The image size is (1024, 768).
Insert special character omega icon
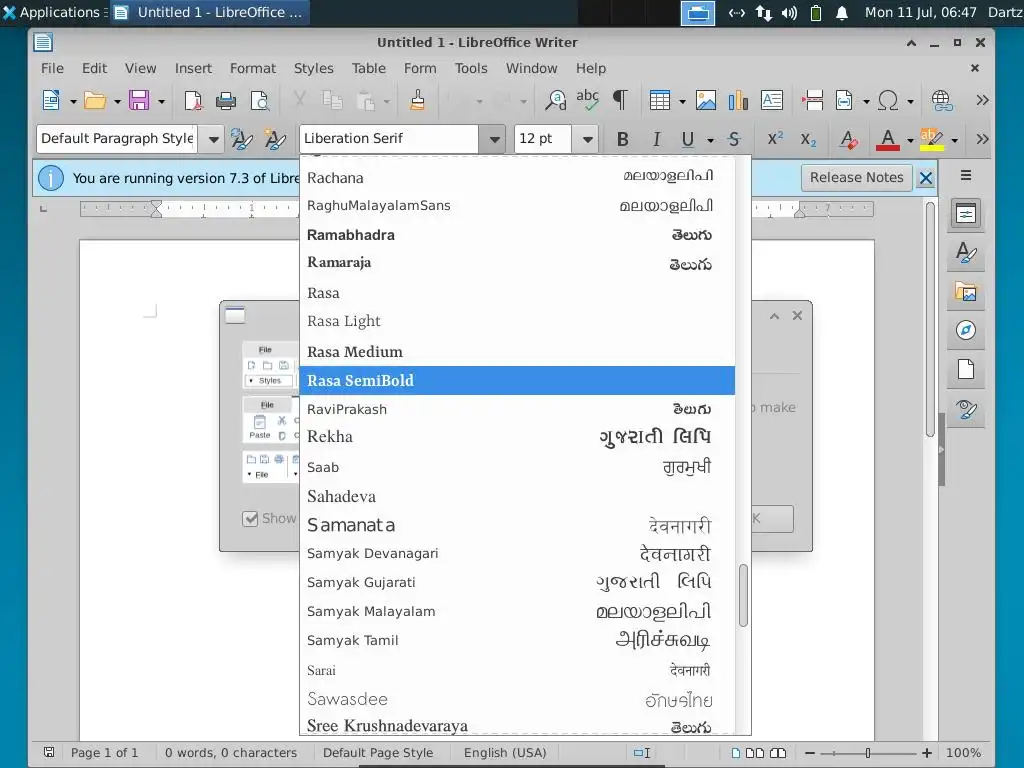point(888,101)
